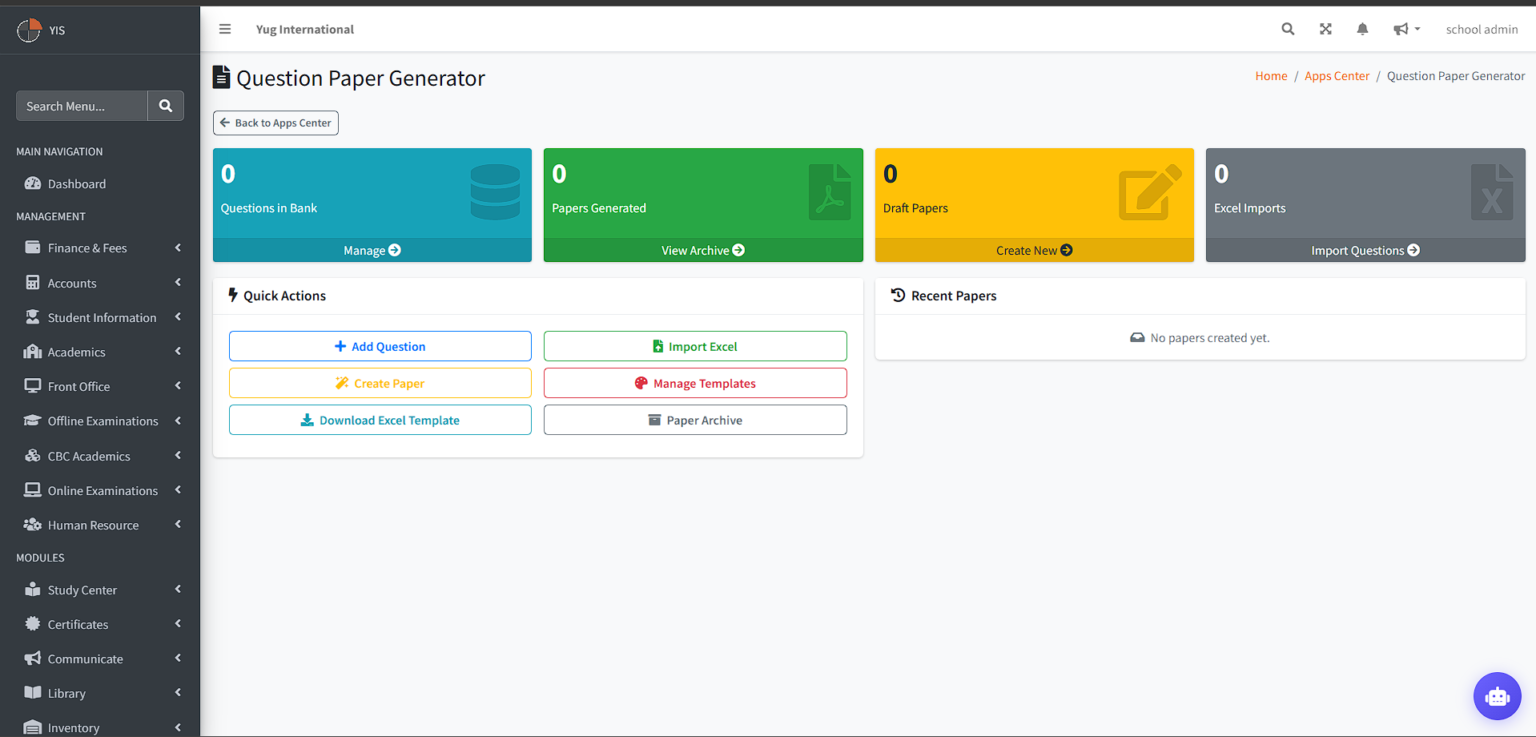Viewport: 1536px width, 737px height.
Task: Open the sidebar menu search button
Action: click(165, 105)
